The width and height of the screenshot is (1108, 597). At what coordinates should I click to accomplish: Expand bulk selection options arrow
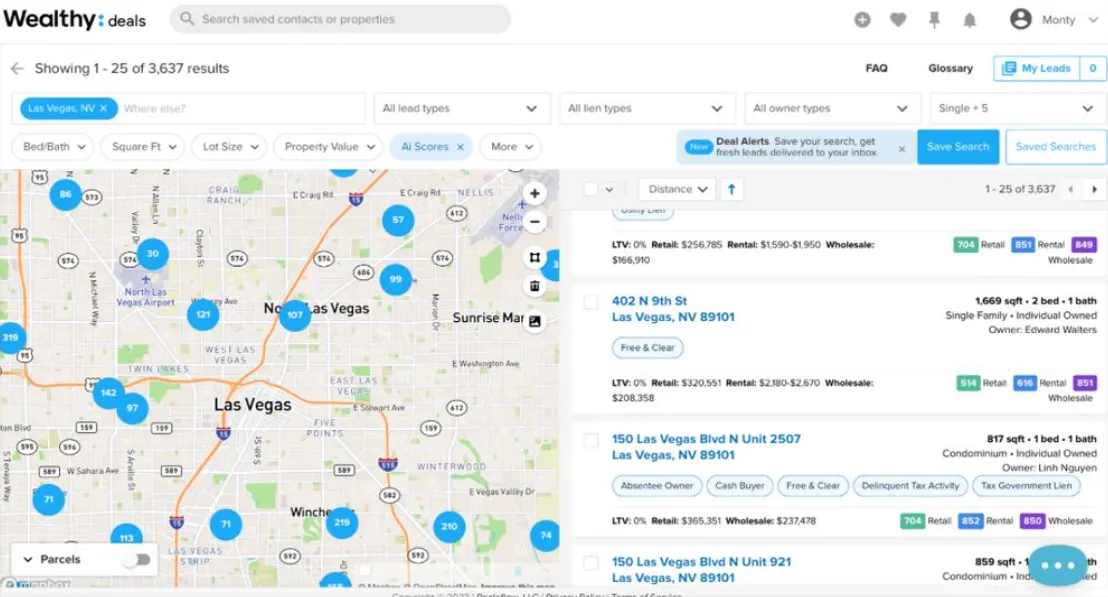point(609,189)
